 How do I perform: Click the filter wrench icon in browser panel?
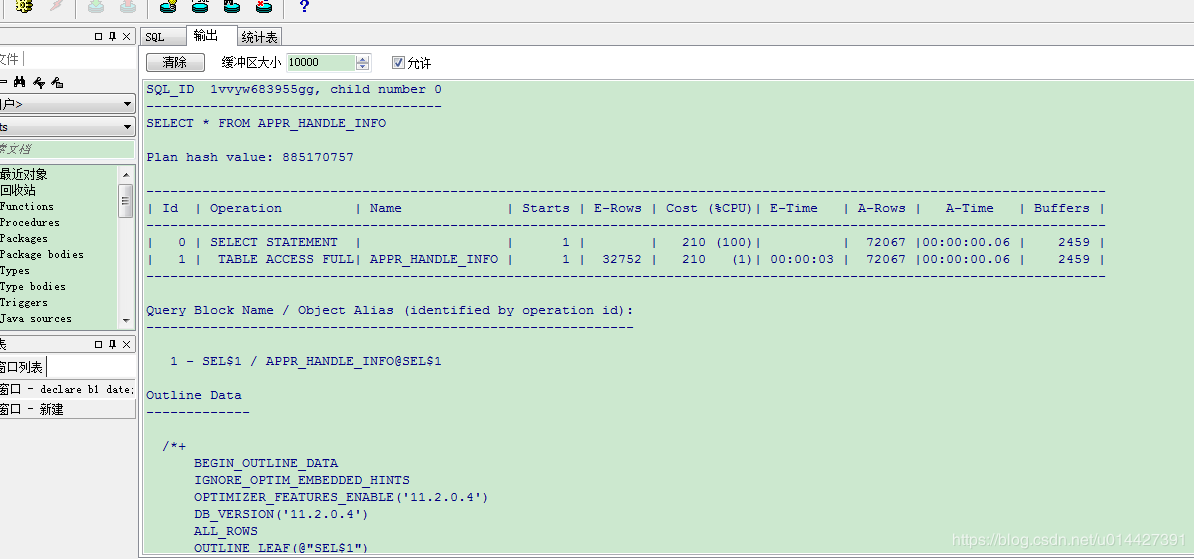pyautogui.click(x=38, y=82)
